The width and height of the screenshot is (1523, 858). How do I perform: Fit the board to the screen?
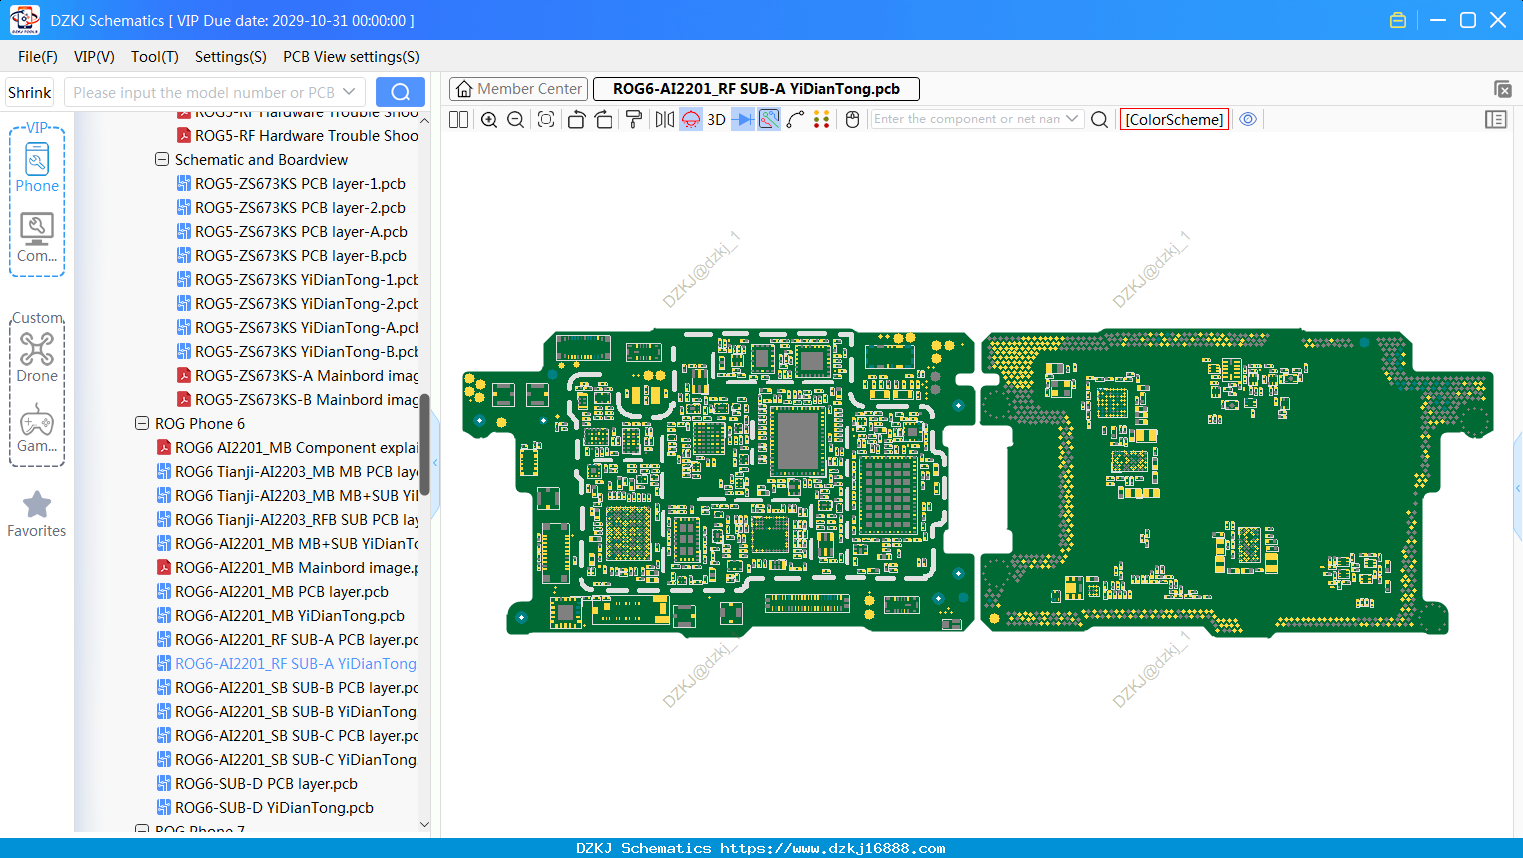pos(546,120)
